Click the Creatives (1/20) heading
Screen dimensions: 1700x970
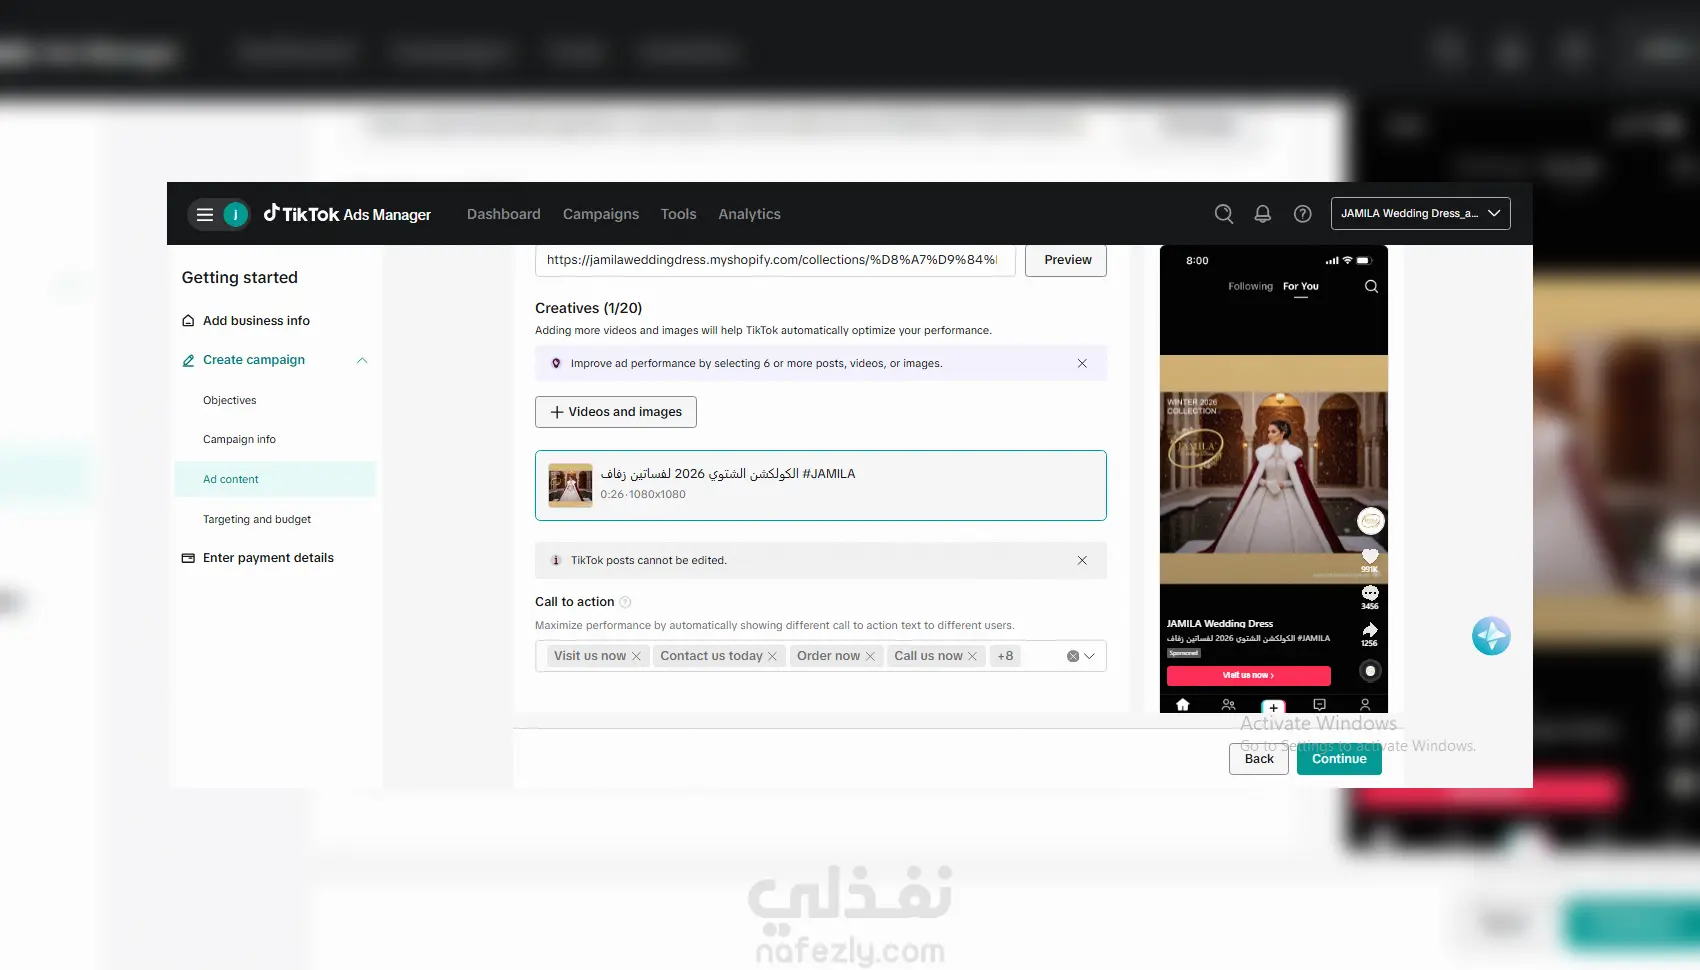click(x=588, y=308)
